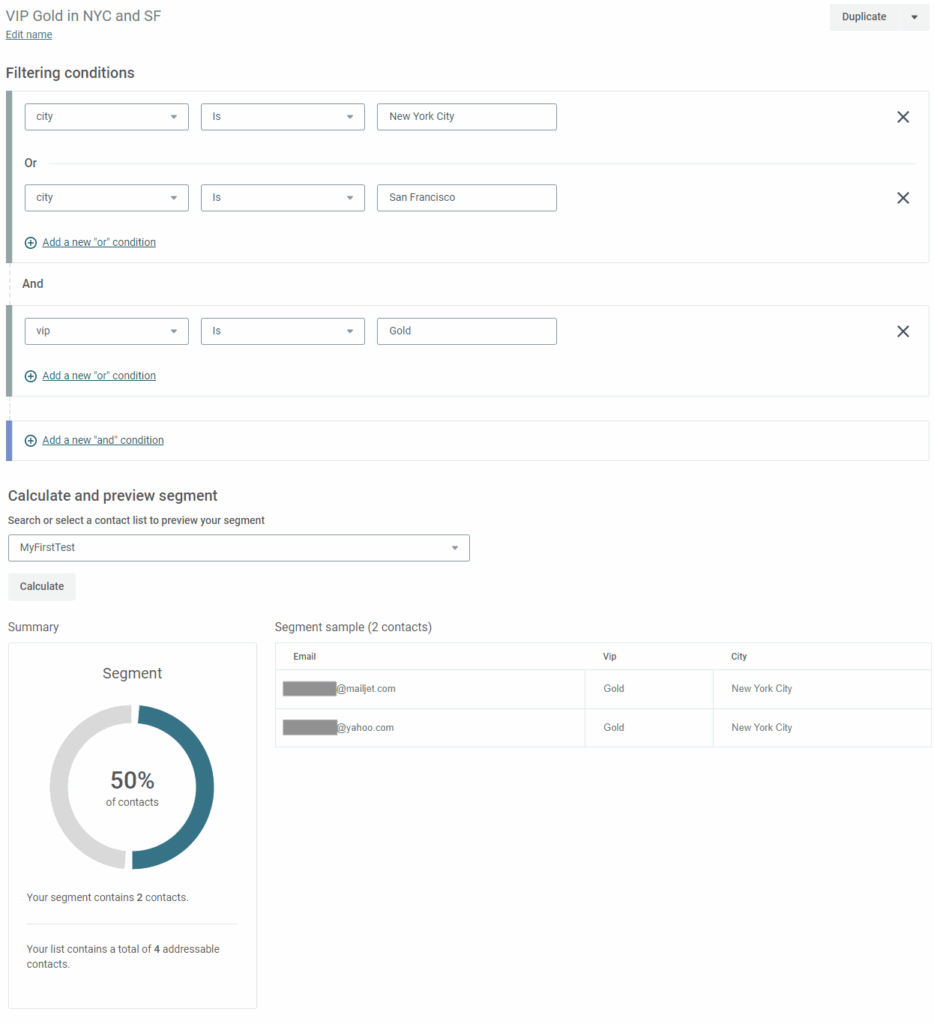Click the New York City value field
The width and height of the screenshot is (934, 1024).
(x=466, y=117)
